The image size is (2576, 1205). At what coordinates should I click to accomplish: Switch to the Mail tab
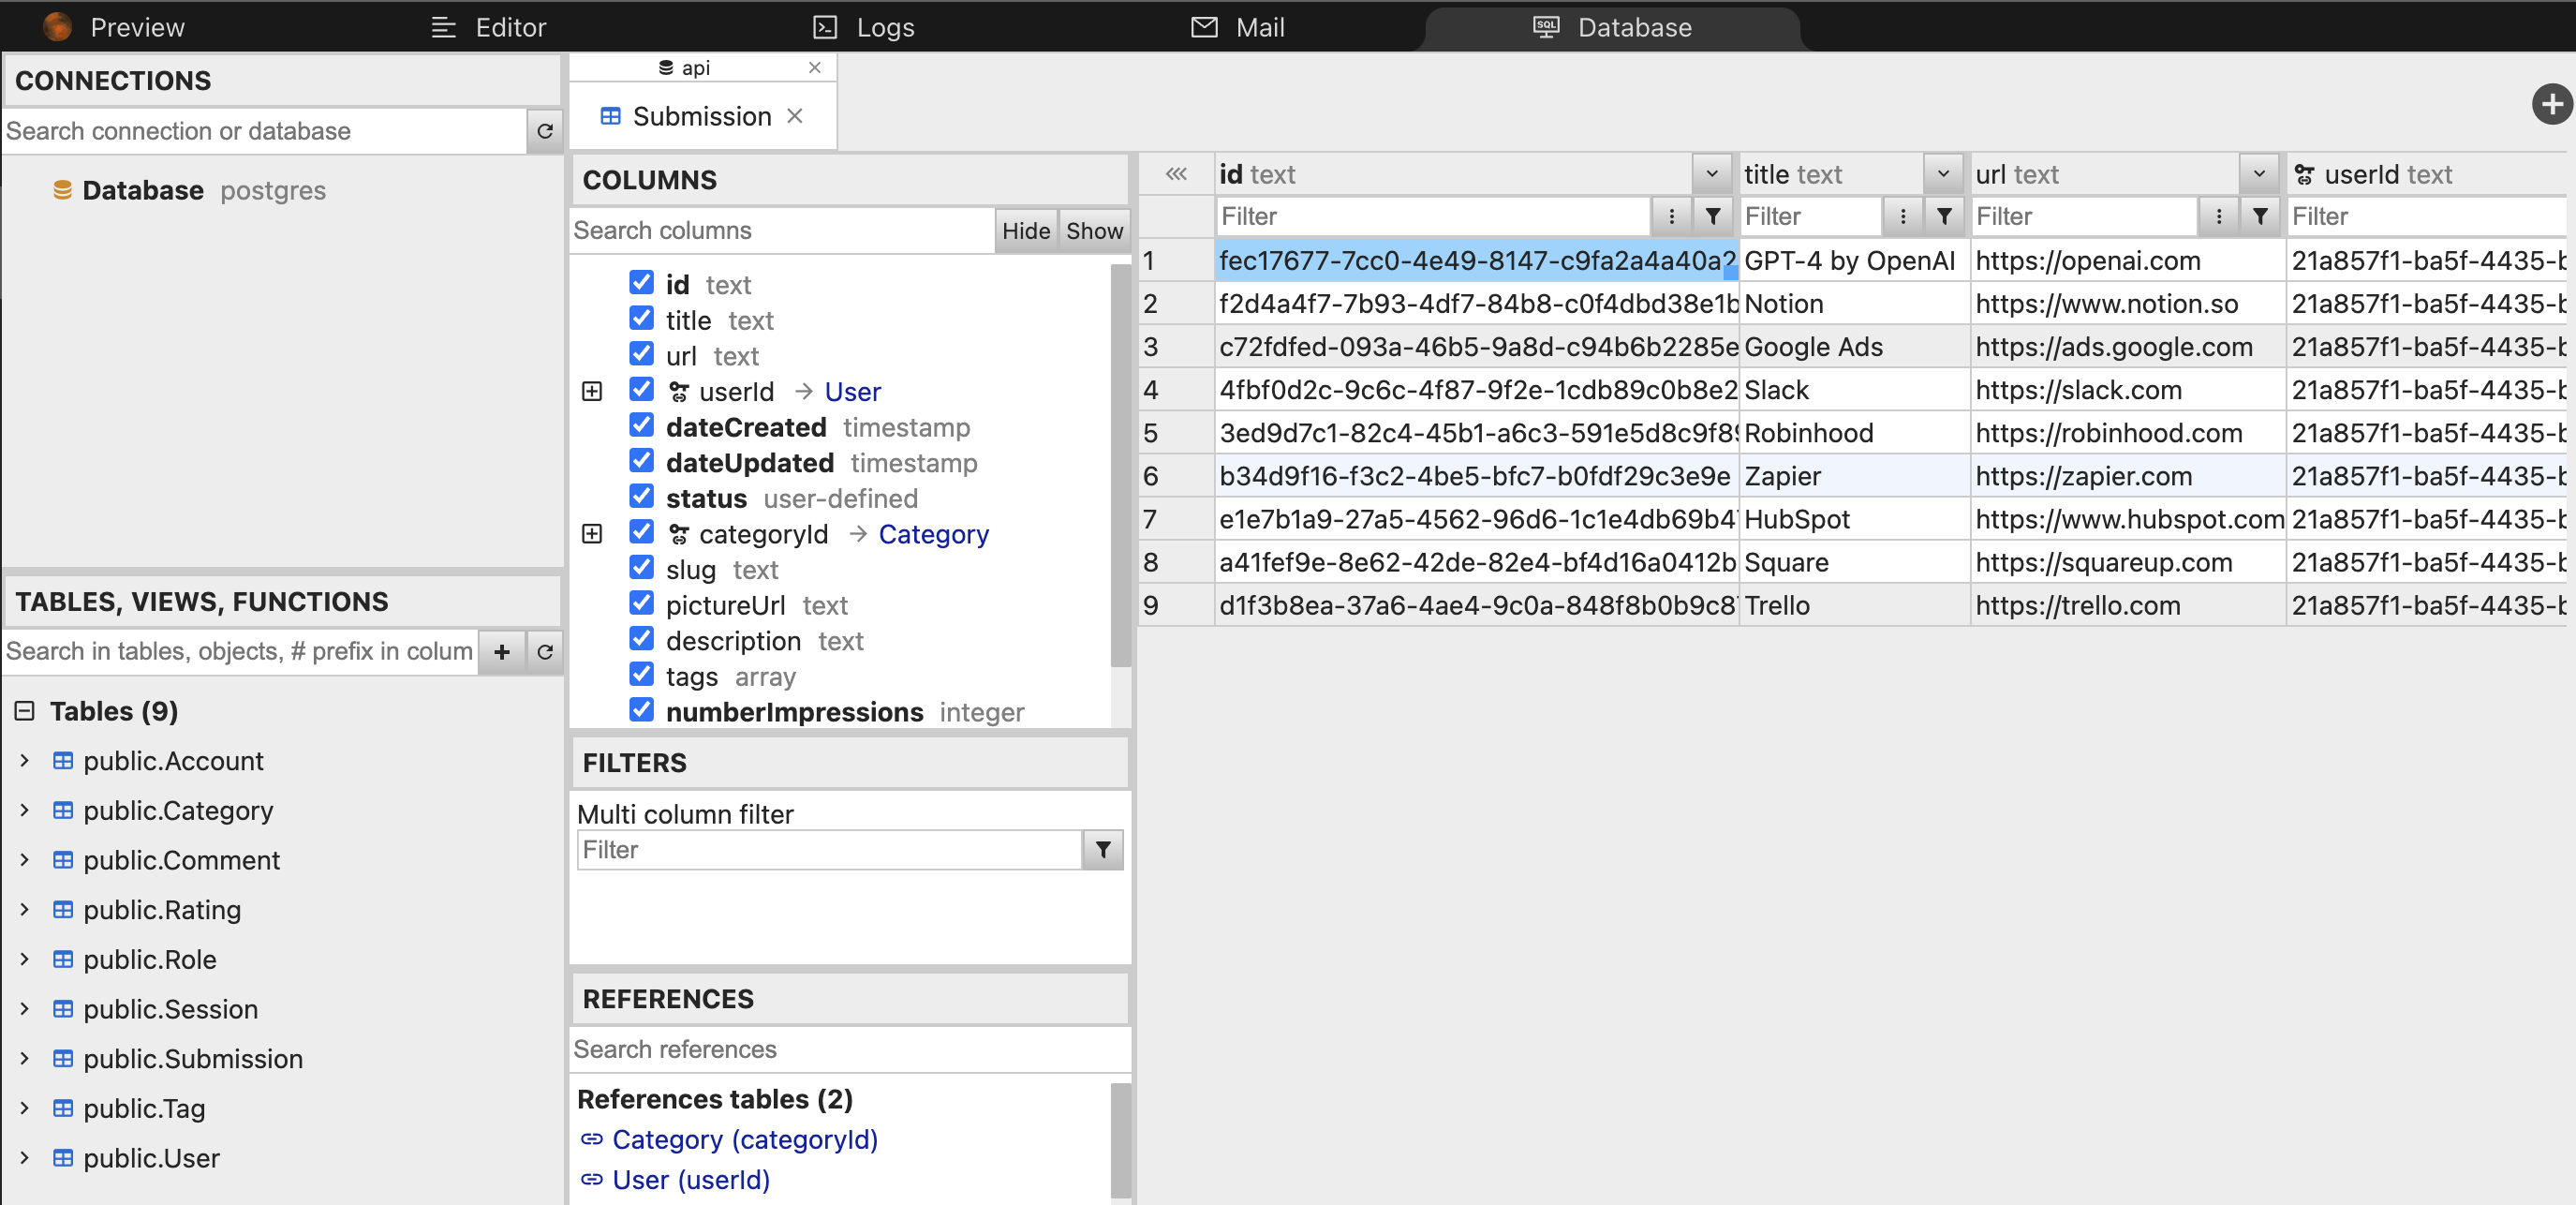tap(1238, 27)
